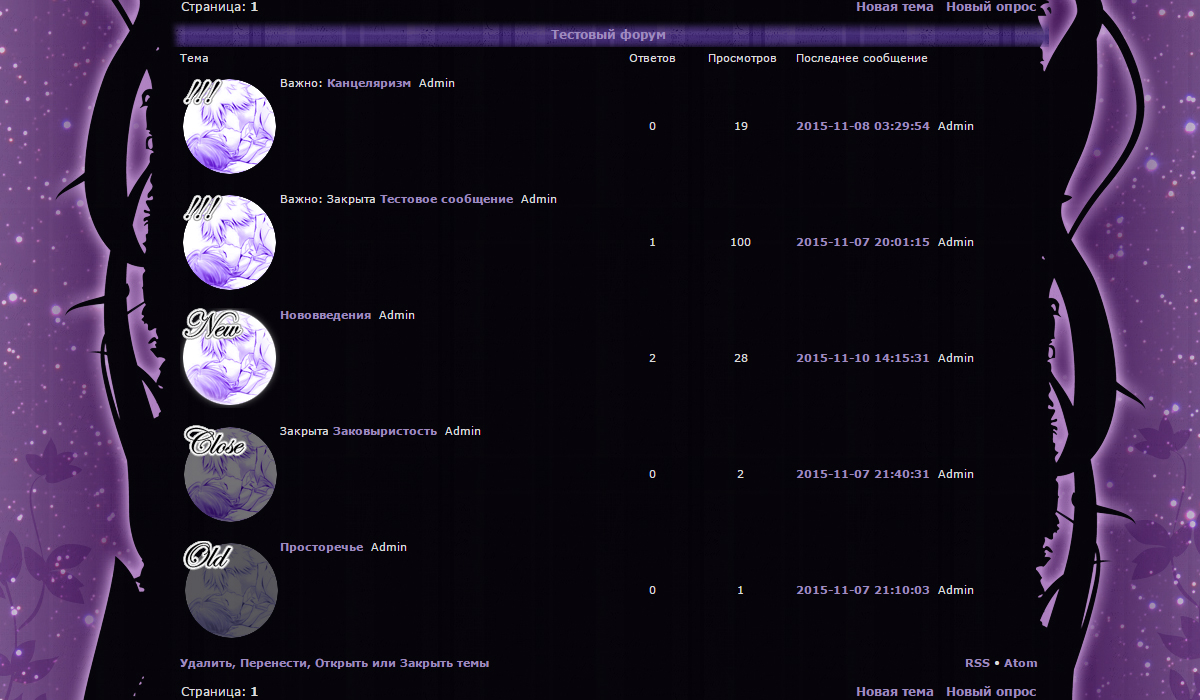1200x700 pixels.
Task: Open Admin profile beside the Просторечье title
Action: click(389, 548)
